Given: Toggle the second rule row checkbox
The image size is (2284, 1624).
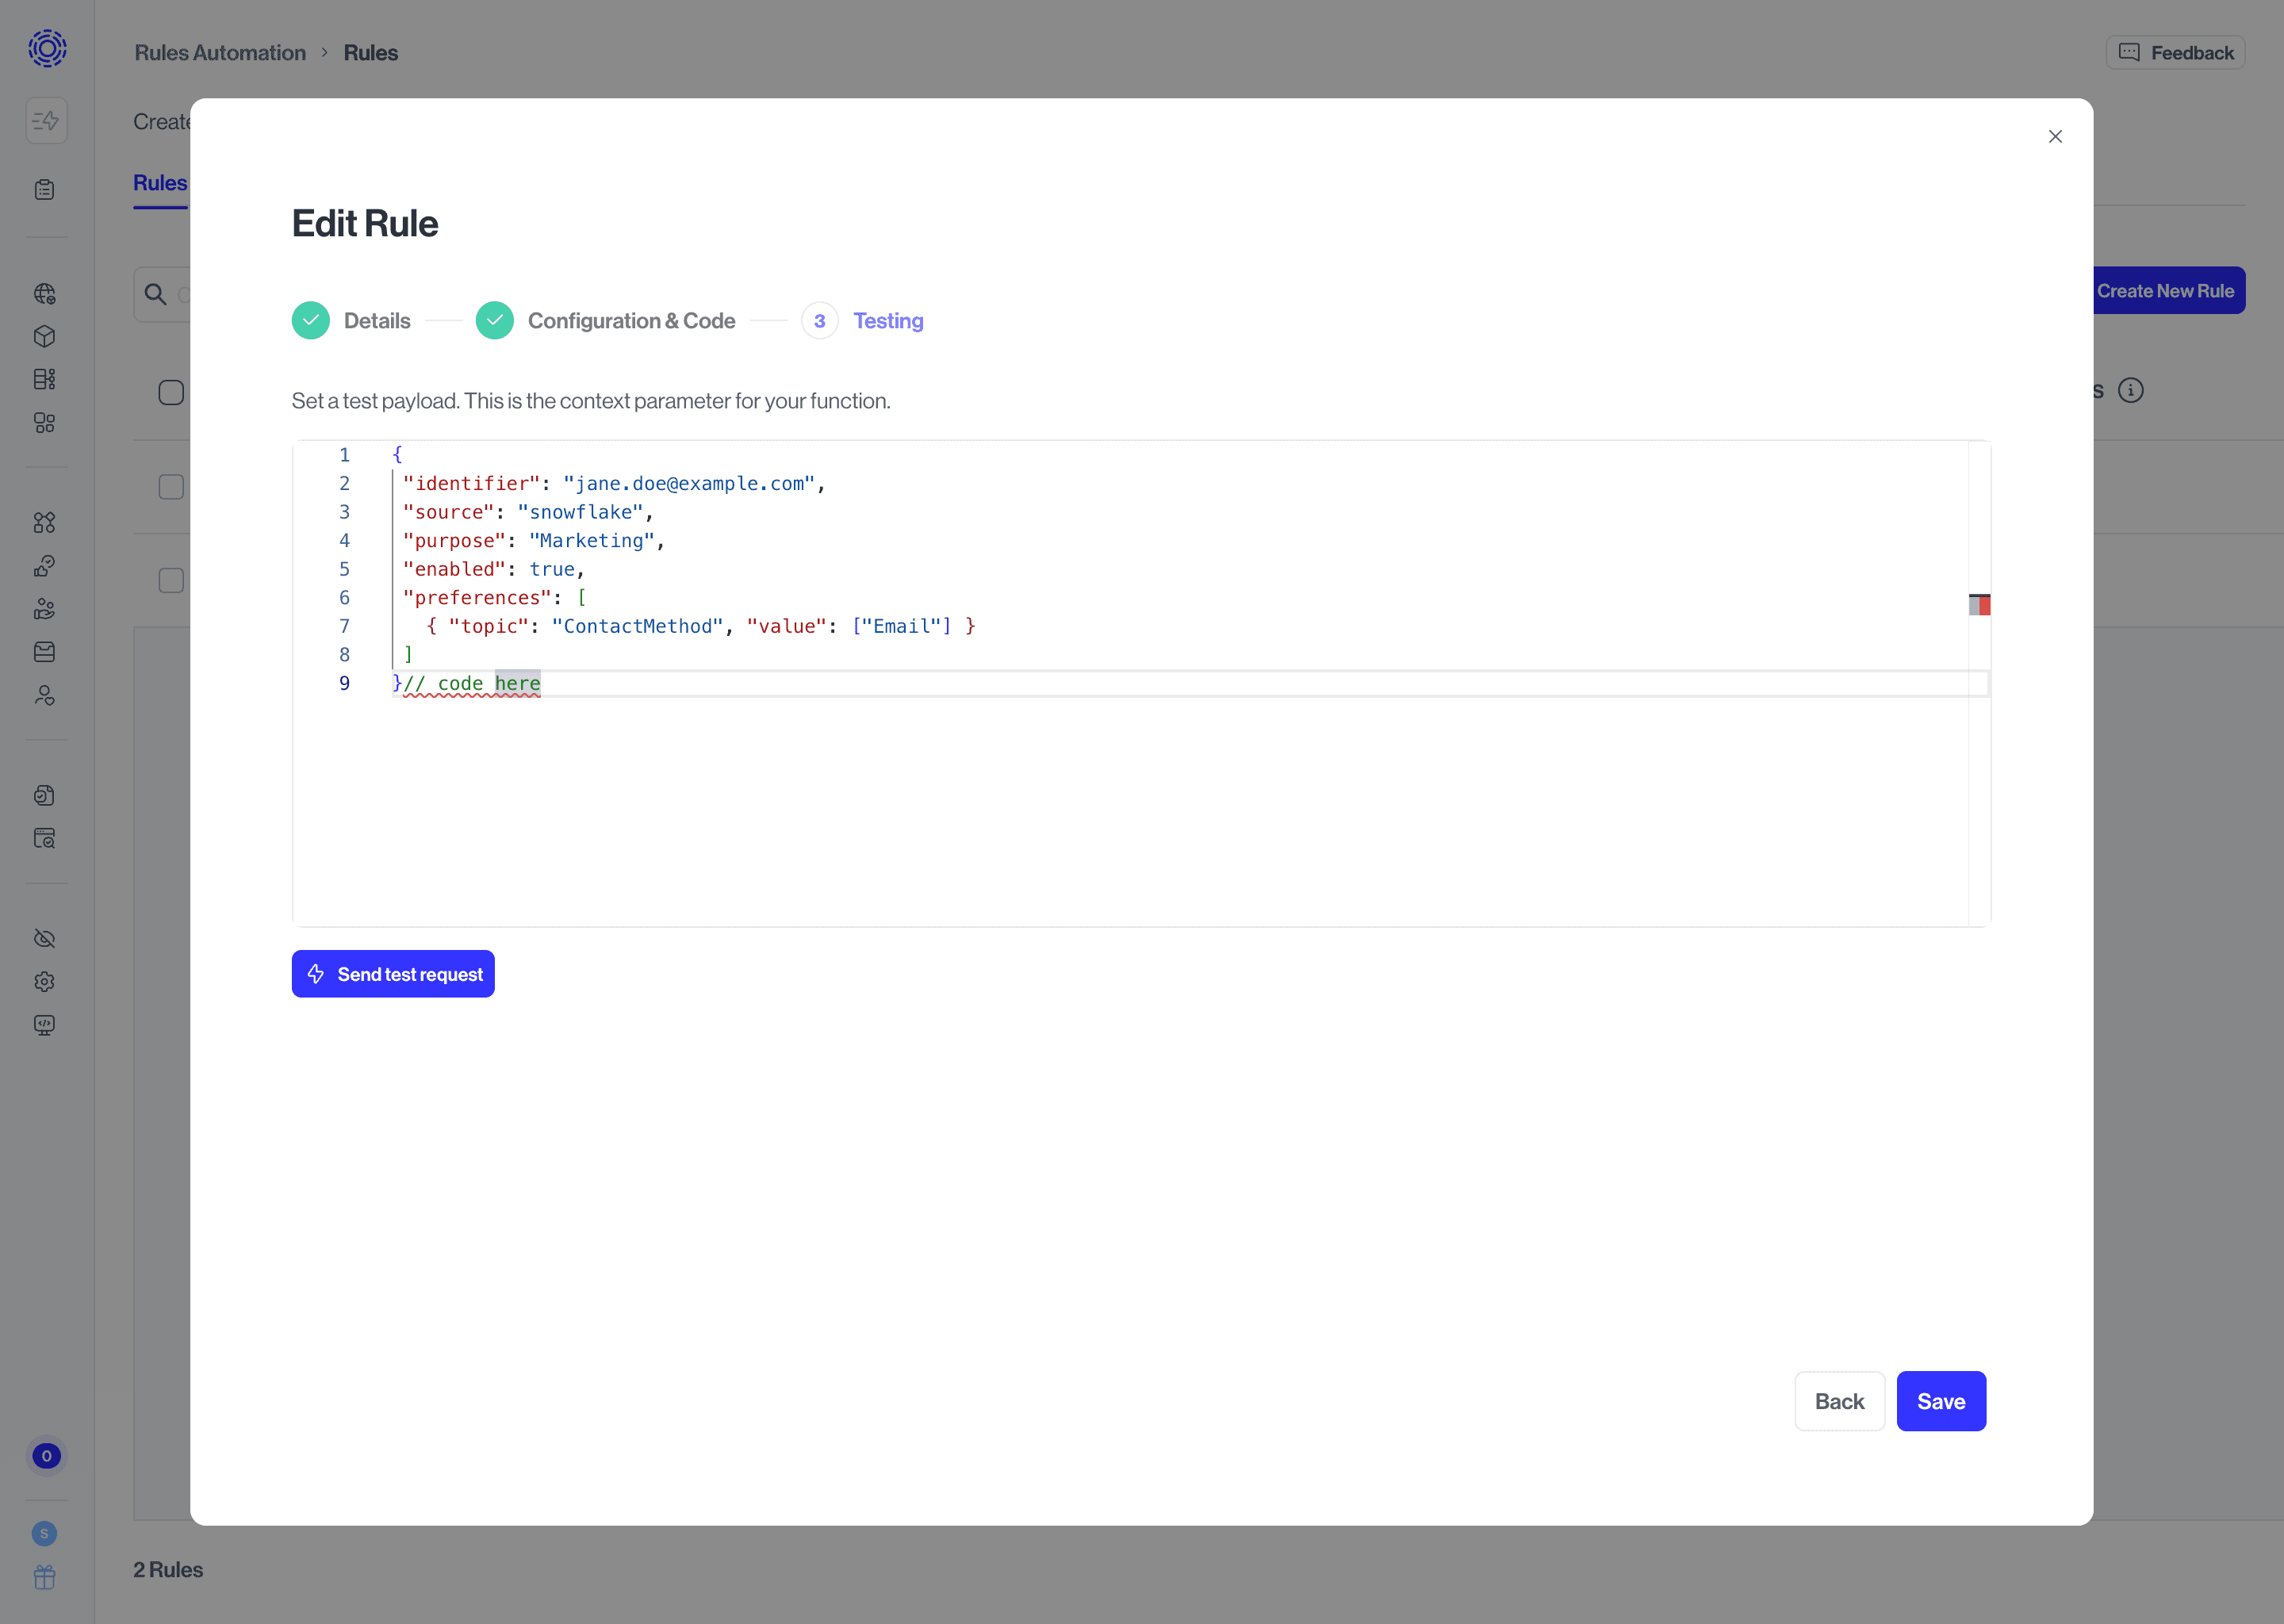Looking at the screenshot, I should tap(171, 580).
